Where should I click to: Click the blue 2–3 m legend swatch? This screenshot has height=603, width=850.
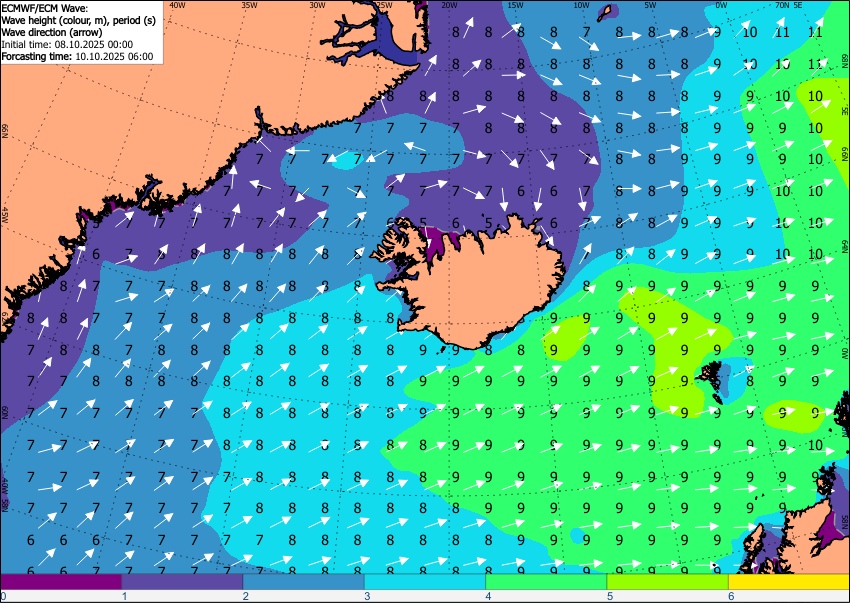304,581
